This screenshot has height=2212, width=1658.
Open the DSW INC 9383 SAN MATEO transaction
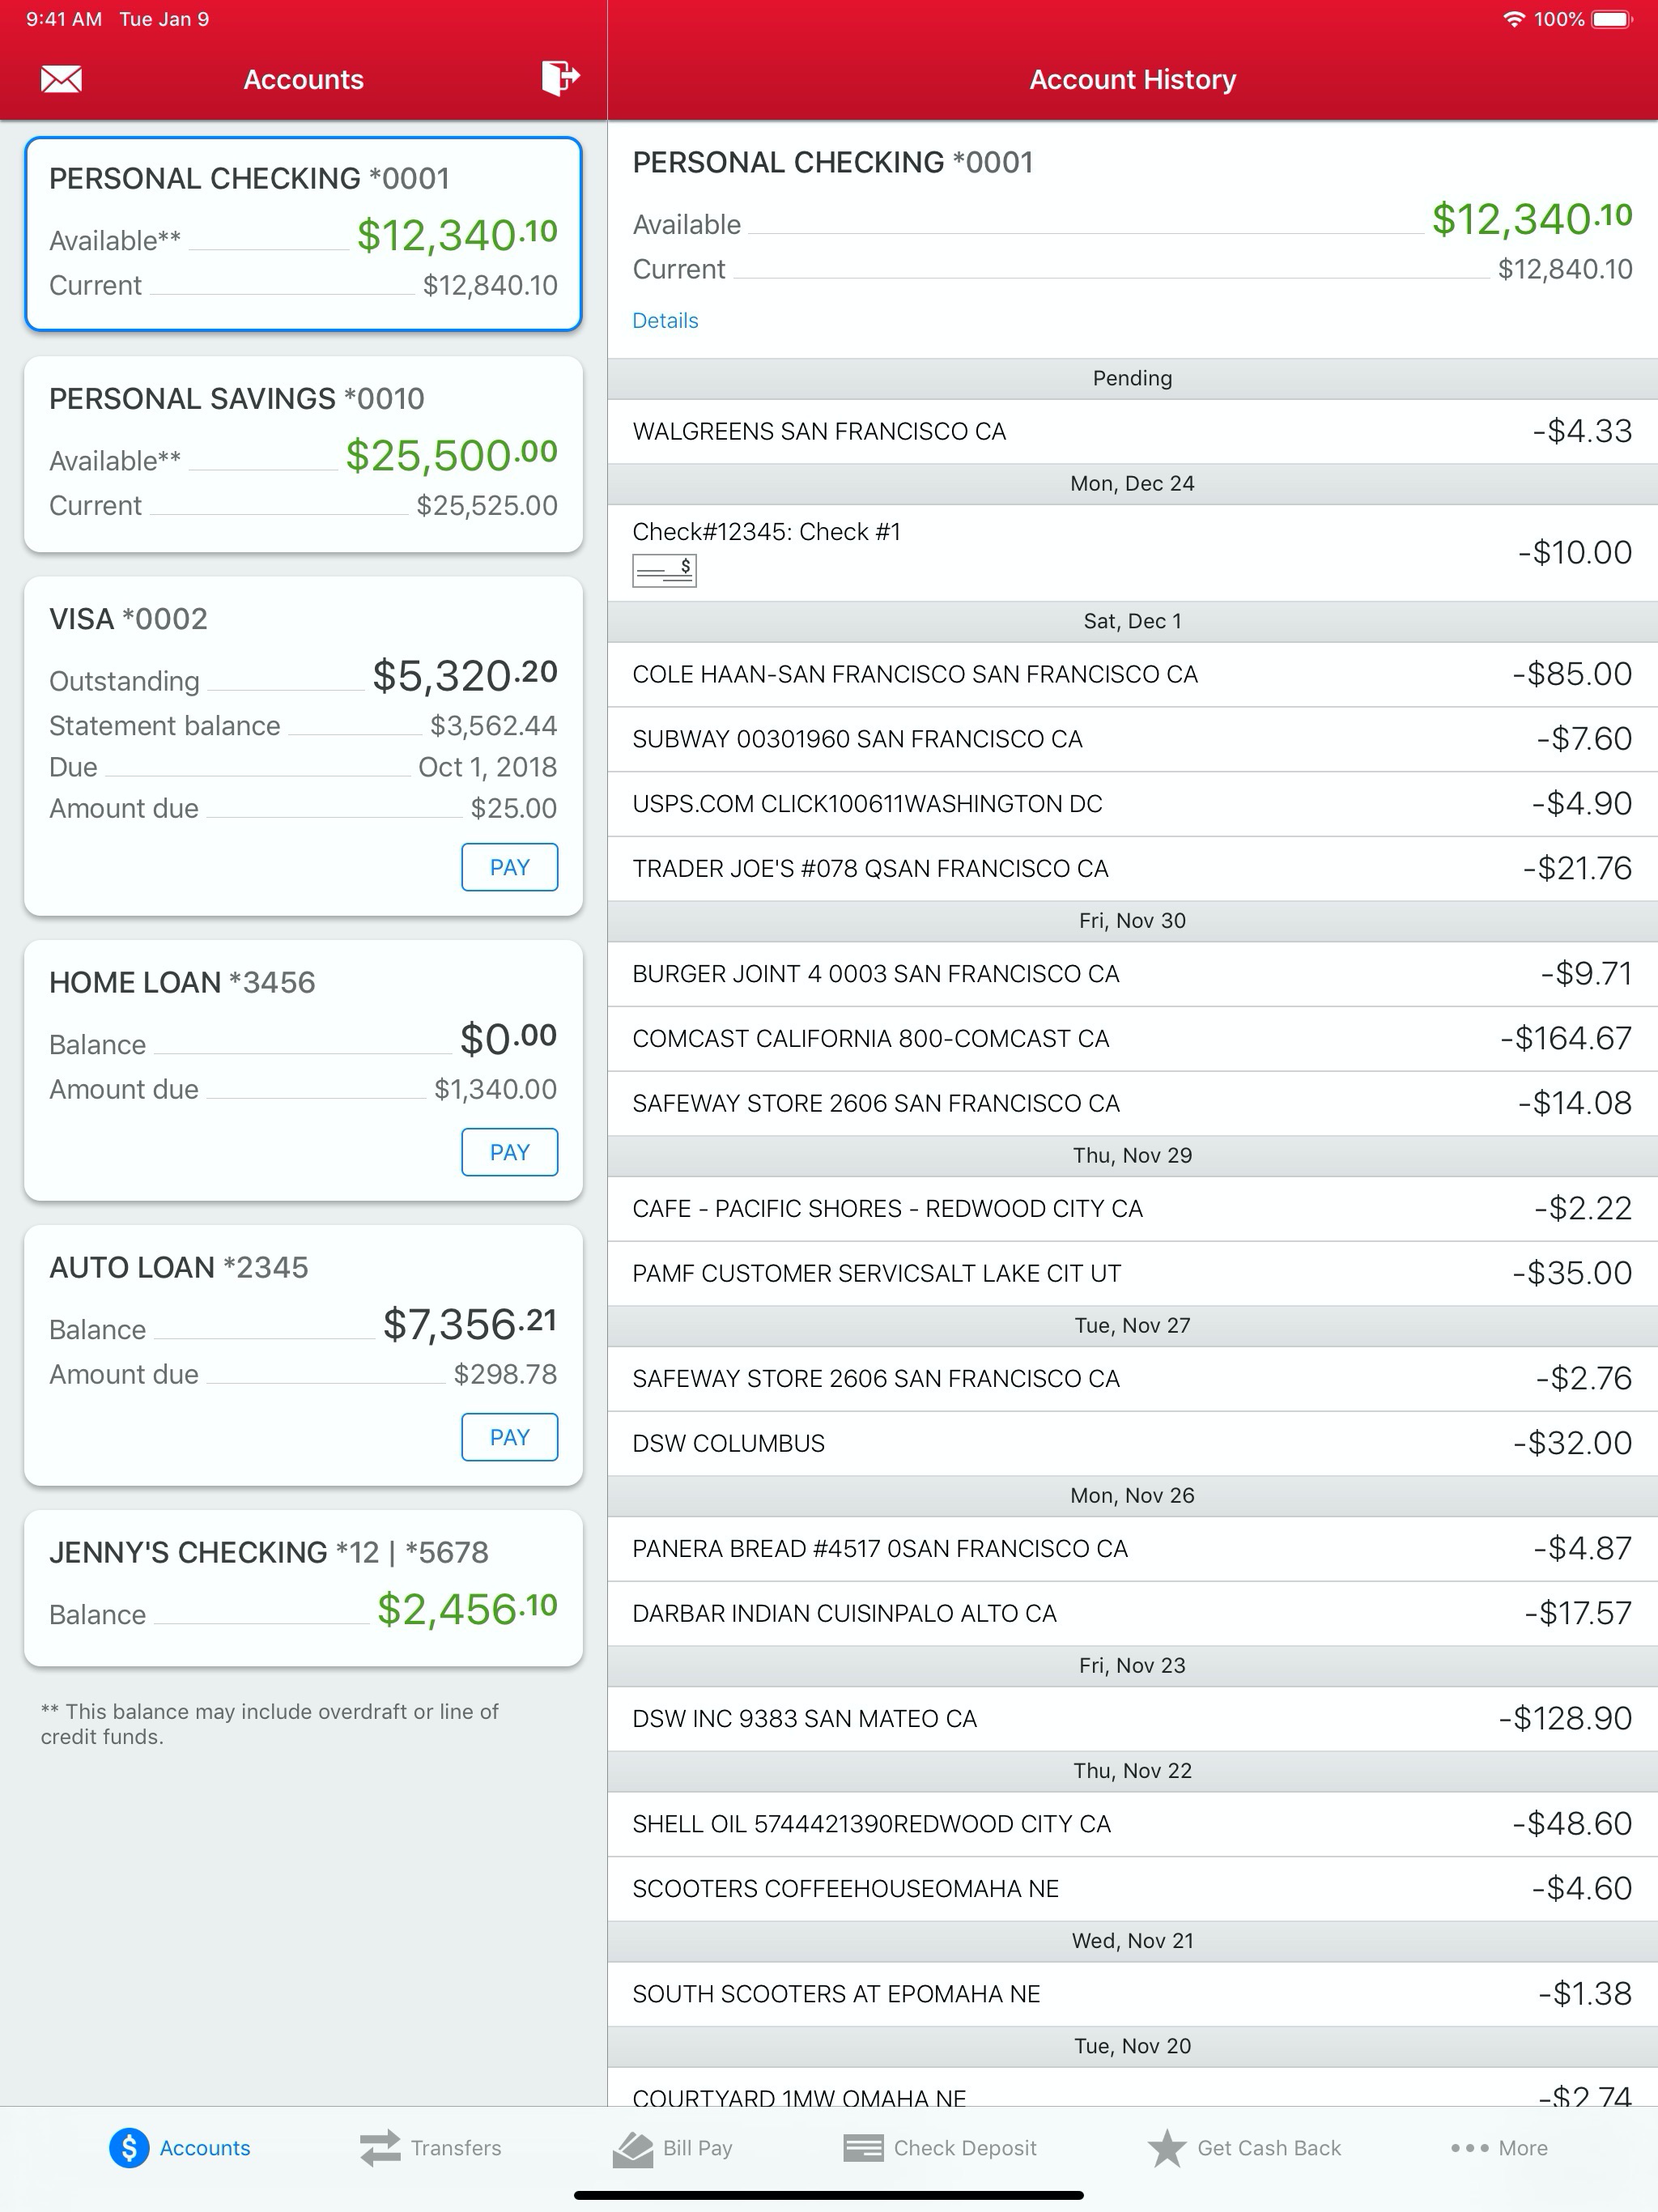pyautogui.click(x=1132, y=1718)
